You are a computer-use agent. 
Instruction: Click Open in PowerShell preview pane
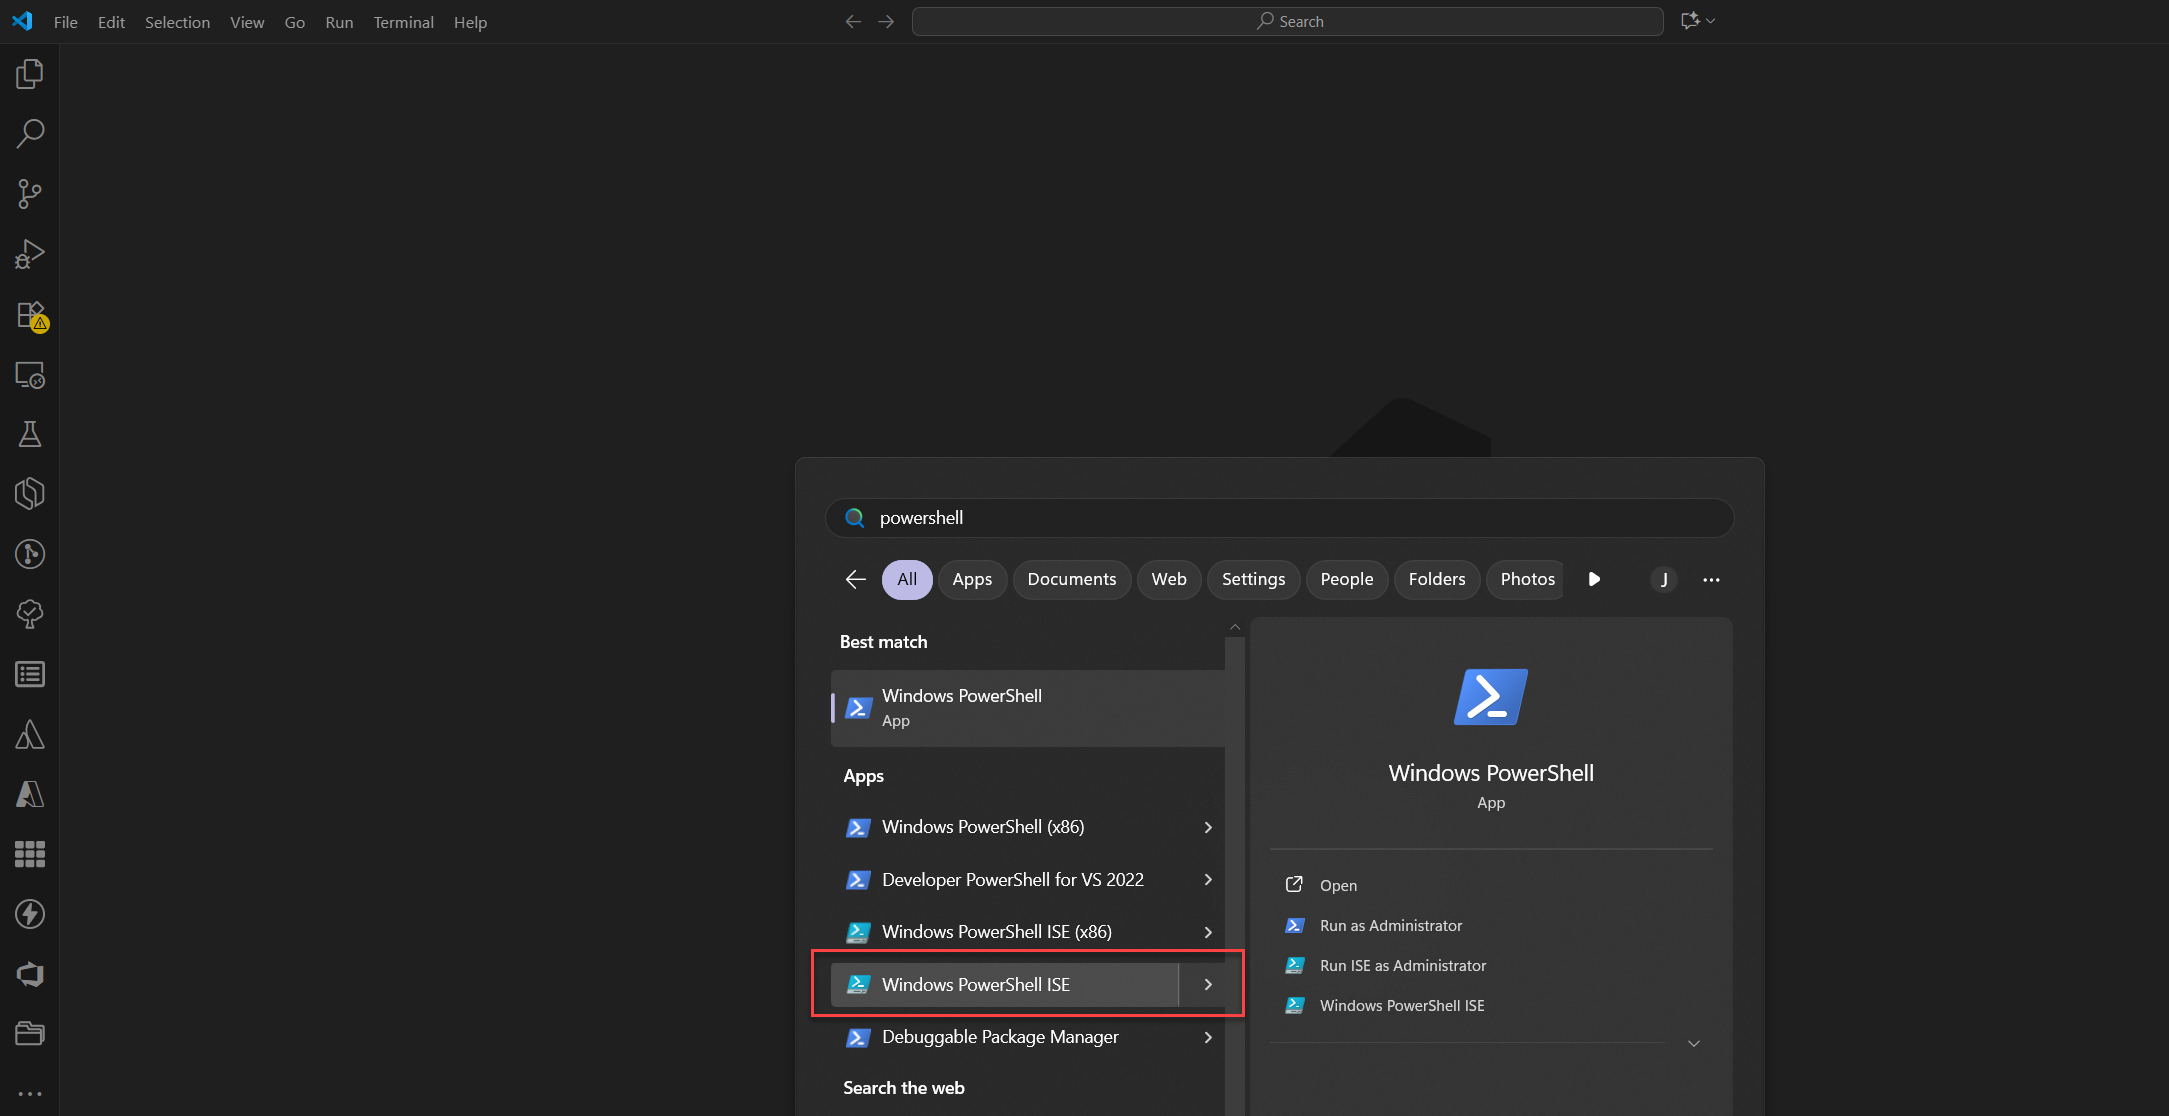[x=1338, y=886]
